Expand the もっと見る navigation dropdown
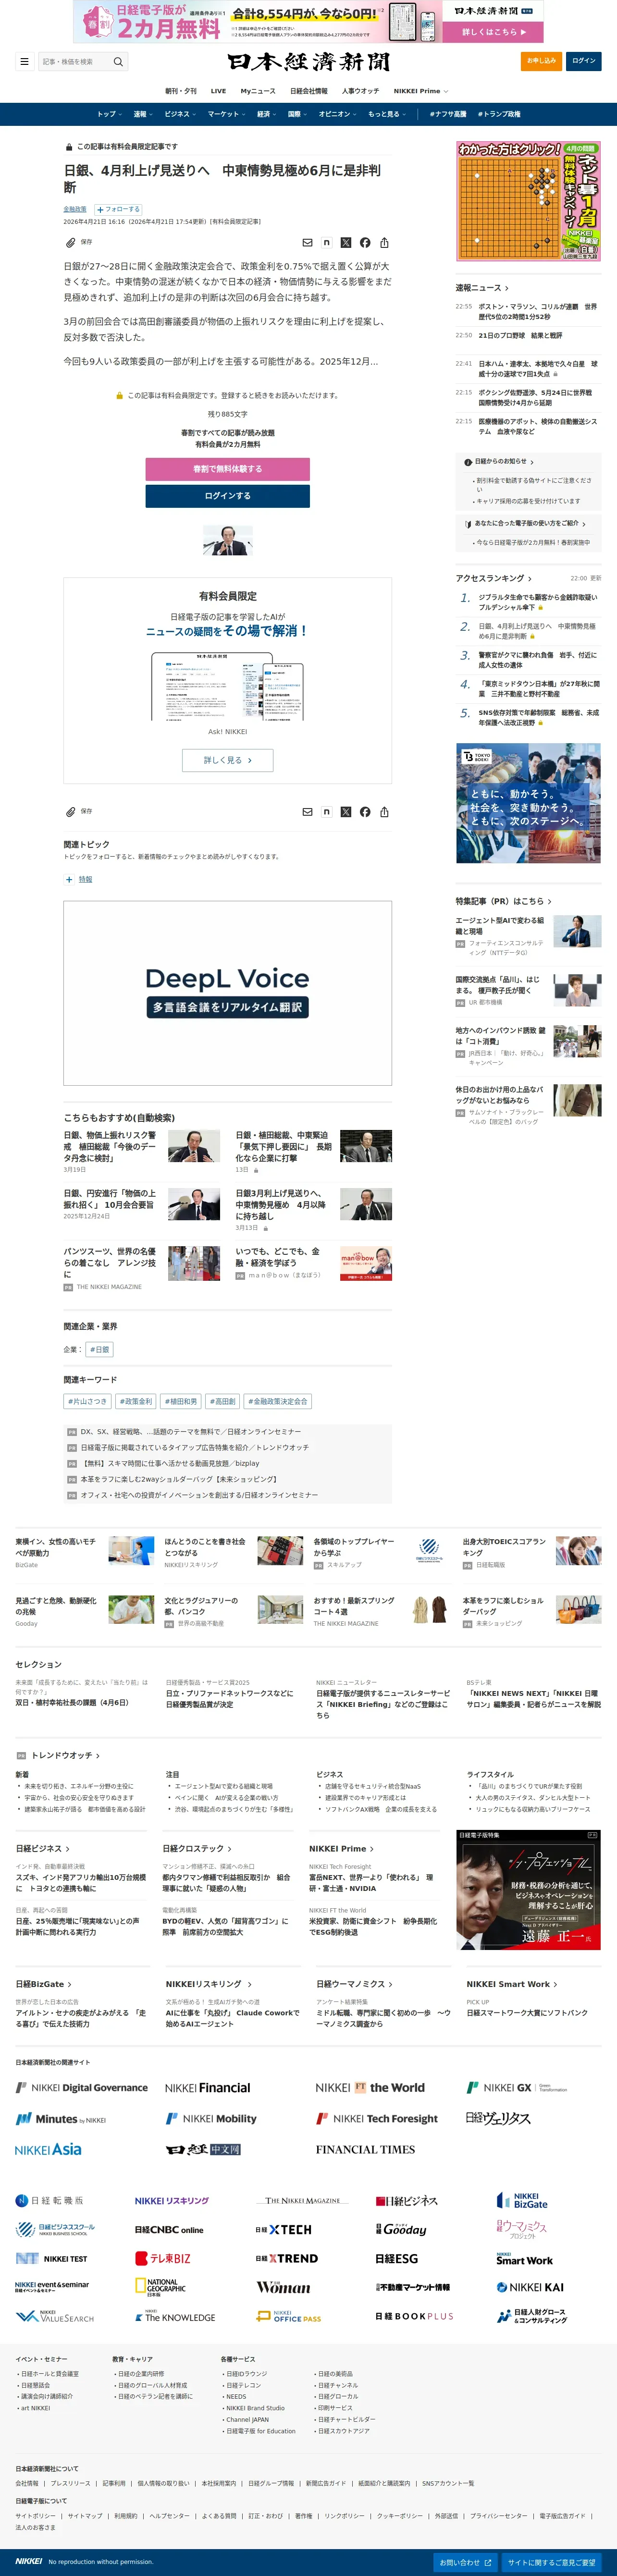Viewport: 617px width, 2576px height. point(386,114)
